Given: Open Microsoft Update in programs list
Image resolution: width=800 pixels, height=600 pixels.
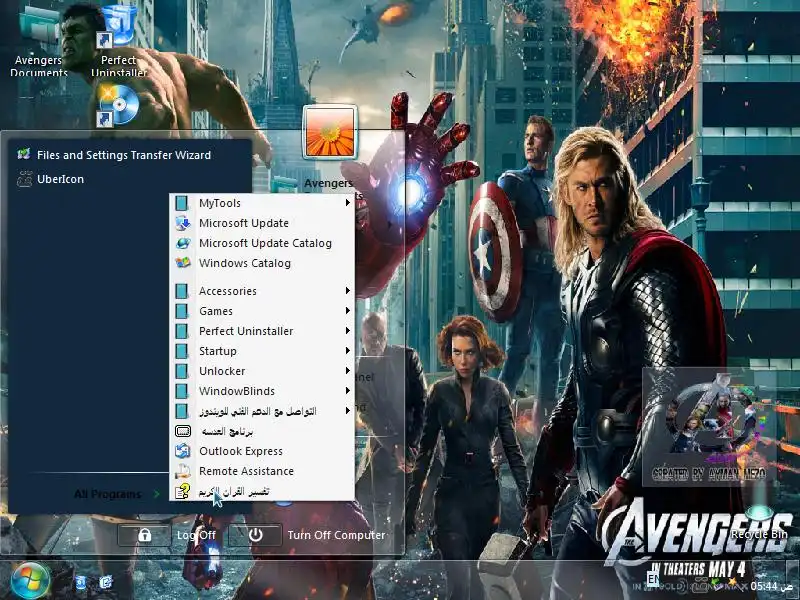Looking at the screenshot, I should [262, 223].
